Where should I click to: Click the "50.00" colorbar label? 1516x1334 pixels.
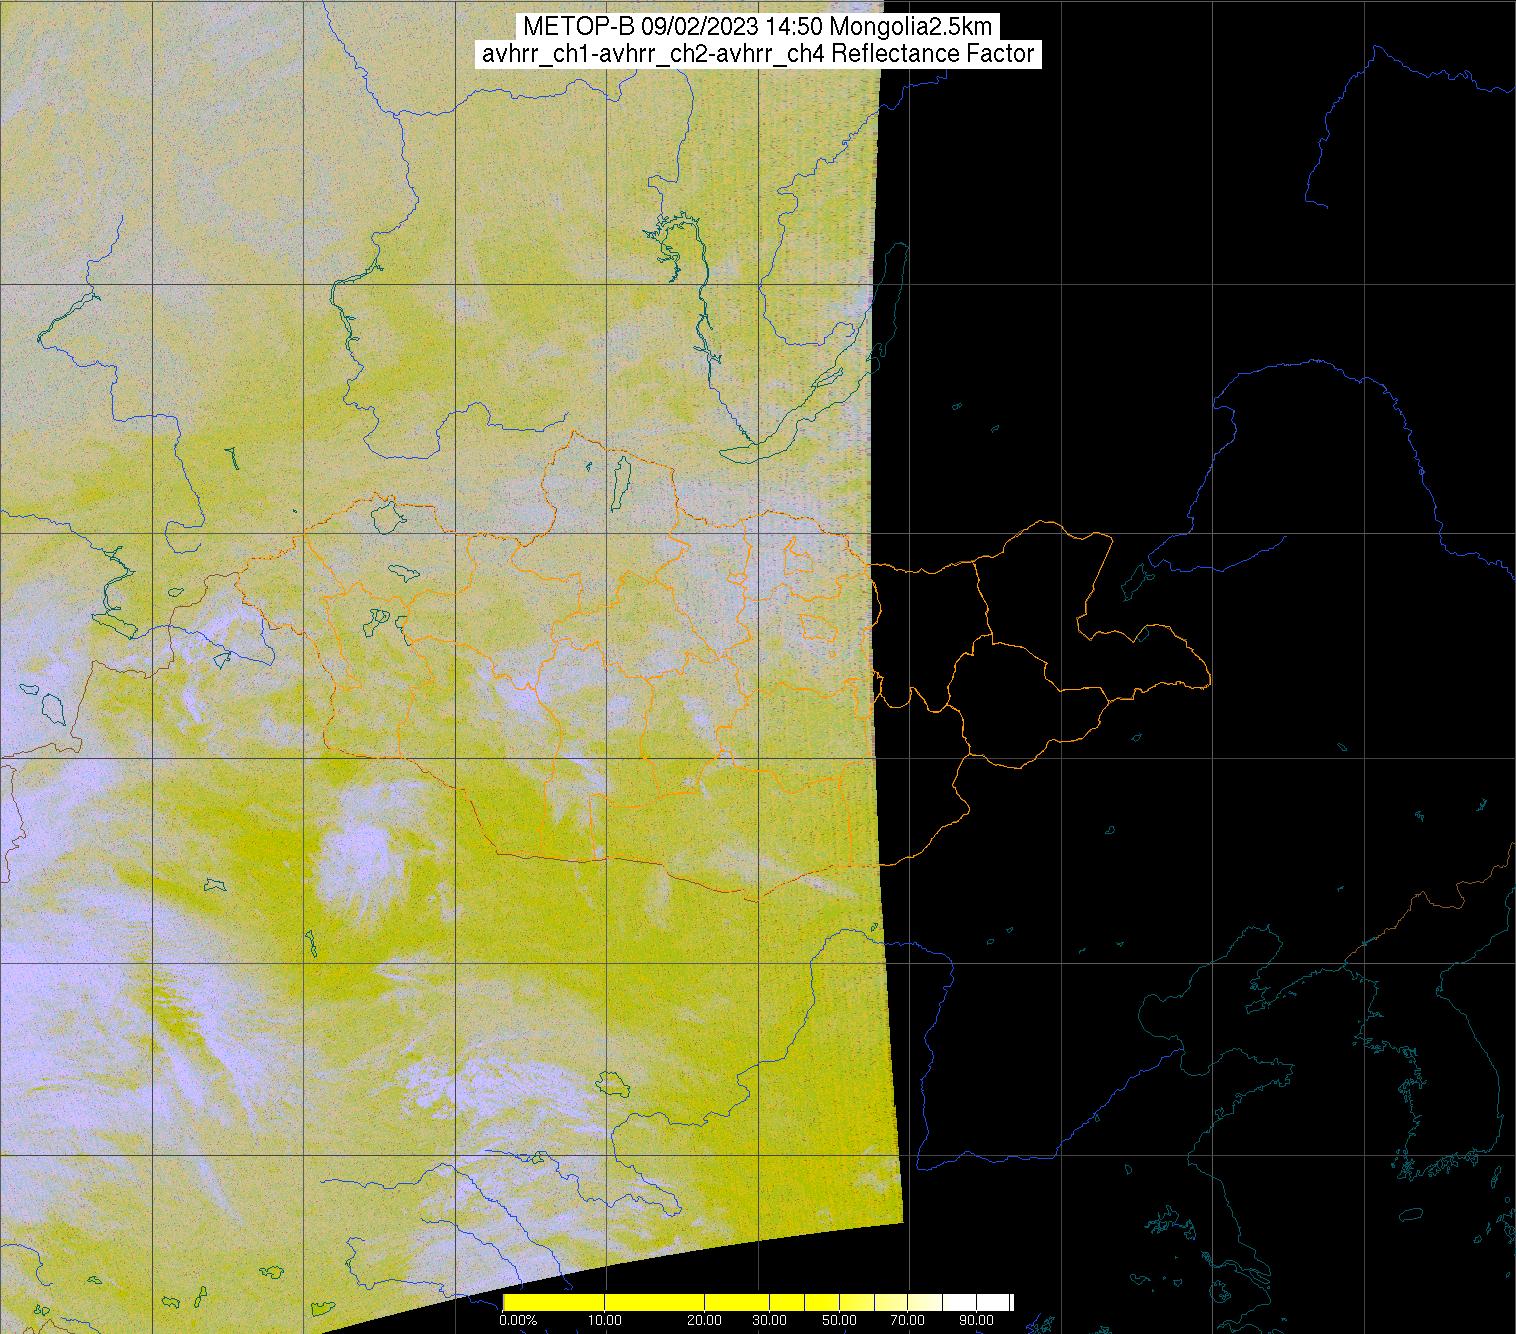(x=839, y=1320)
